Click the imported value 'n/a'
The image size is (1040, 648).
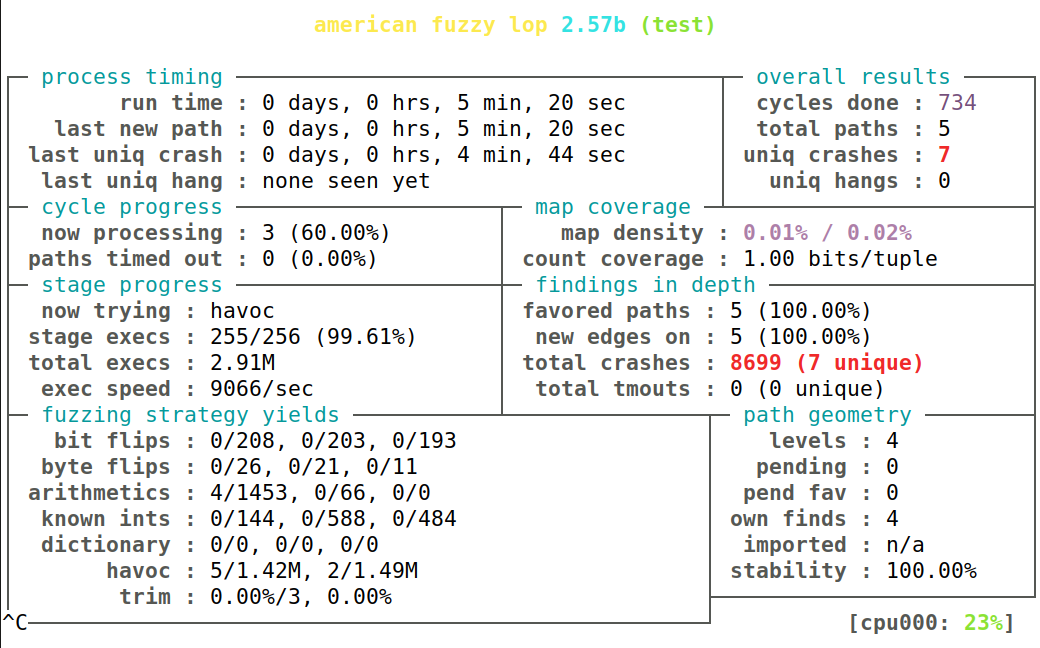point(905,545)
